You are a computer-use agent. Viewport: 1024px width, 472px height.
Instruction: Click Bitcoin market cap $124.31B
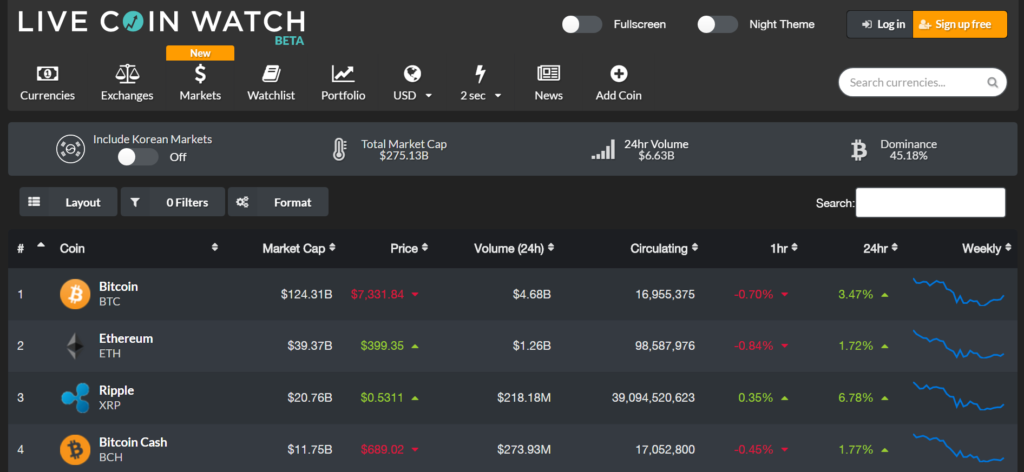[x=307, y=294]
